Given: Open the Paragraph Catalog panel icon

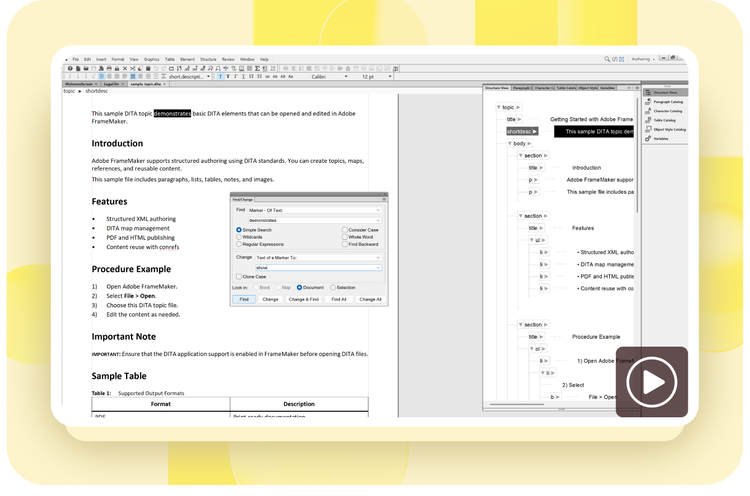Looking at the screenshot, I should pyautogui.click(x=648, y=101).
